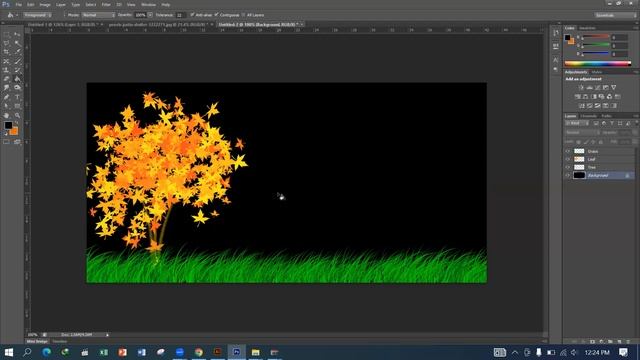Image resolution: width=640 pixels, height=360 pixels.
Task: Select the Clone Stamp tool
Action: (7, 70)
